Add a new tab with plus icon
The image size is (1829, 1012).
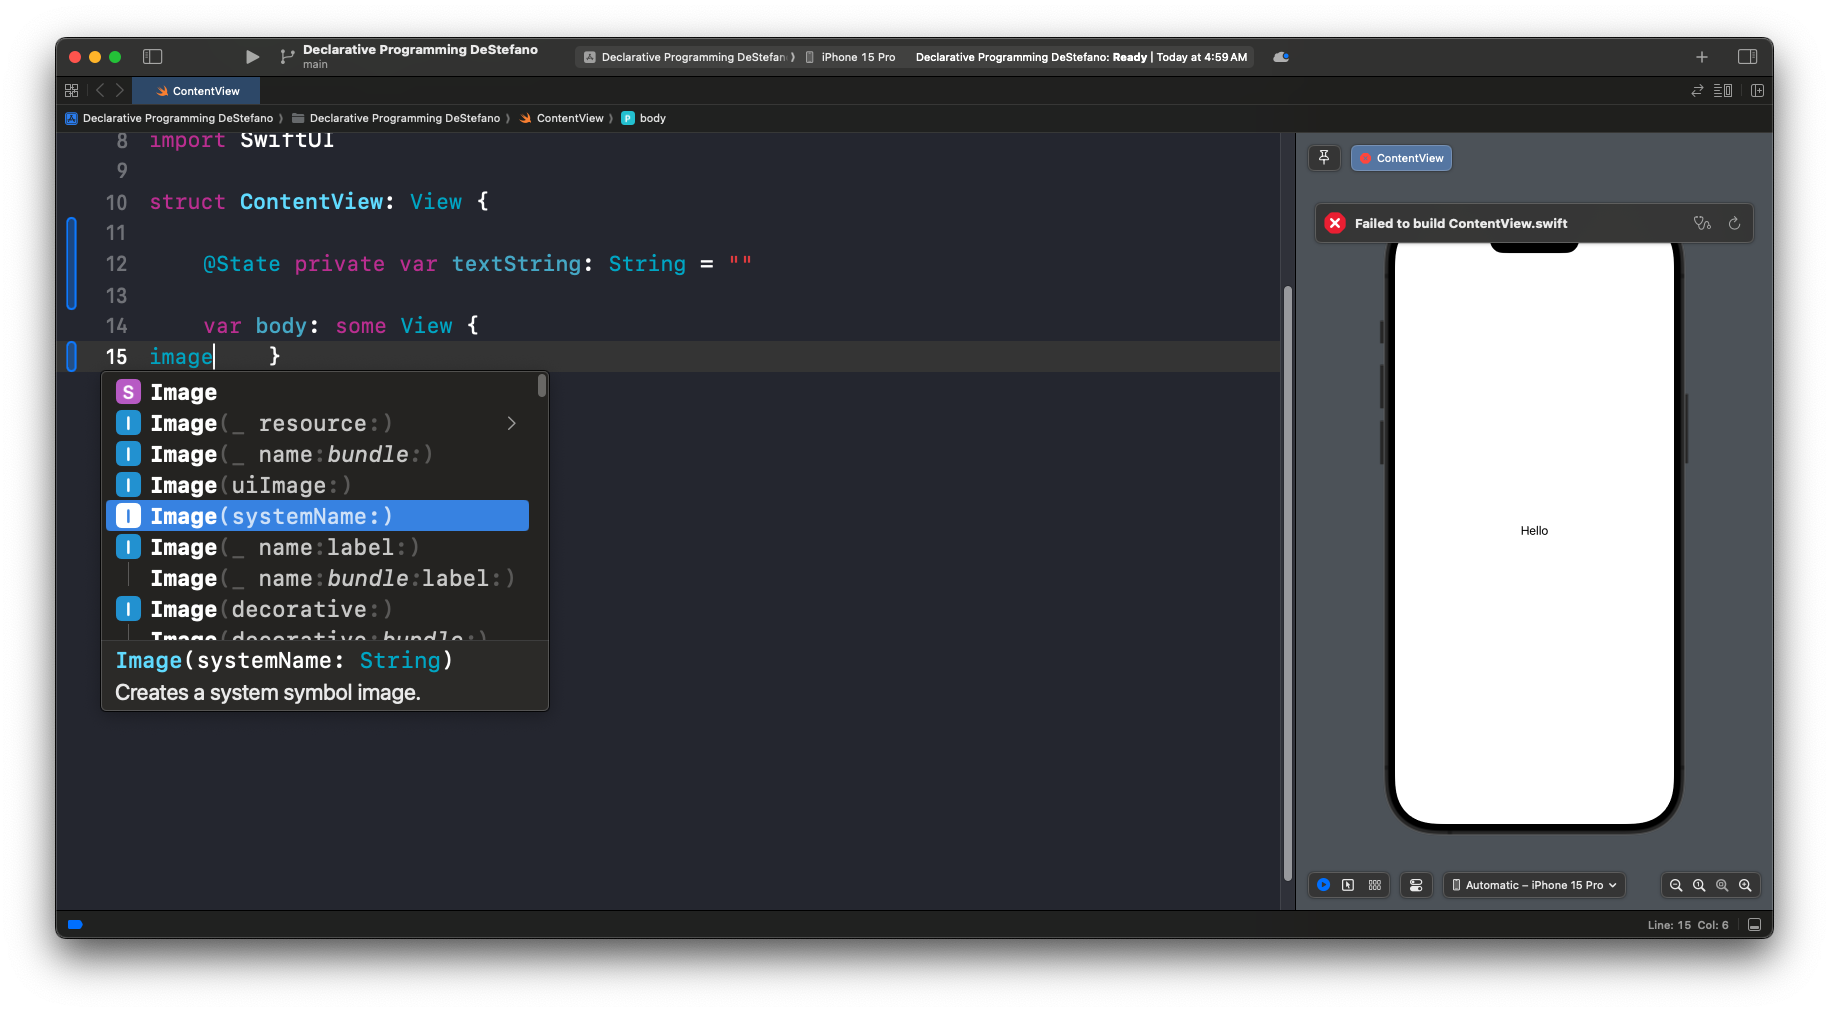click(1702, 57)
